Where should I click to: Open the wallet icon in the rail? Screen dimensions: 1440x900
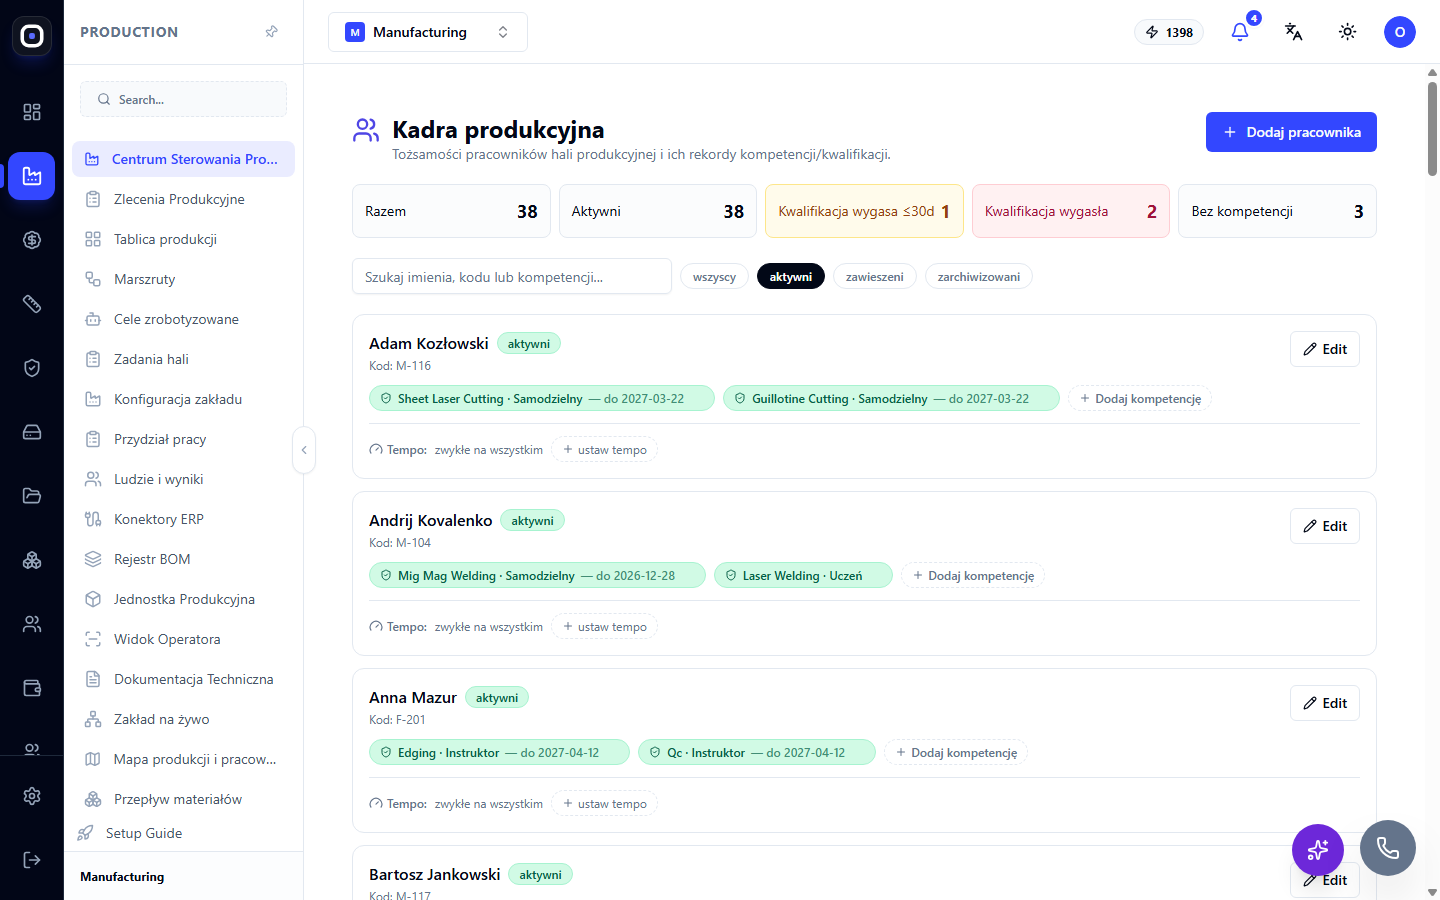(x=32, y=688)
